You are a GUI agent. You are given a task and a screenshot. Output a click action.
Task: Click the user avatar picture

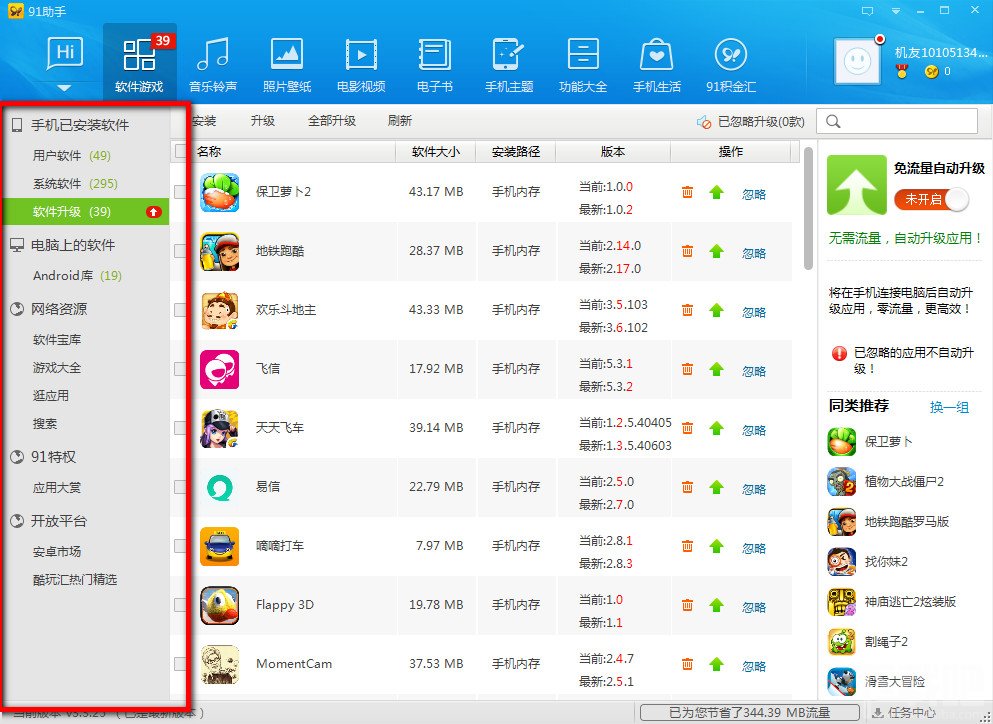coord(857,61)
